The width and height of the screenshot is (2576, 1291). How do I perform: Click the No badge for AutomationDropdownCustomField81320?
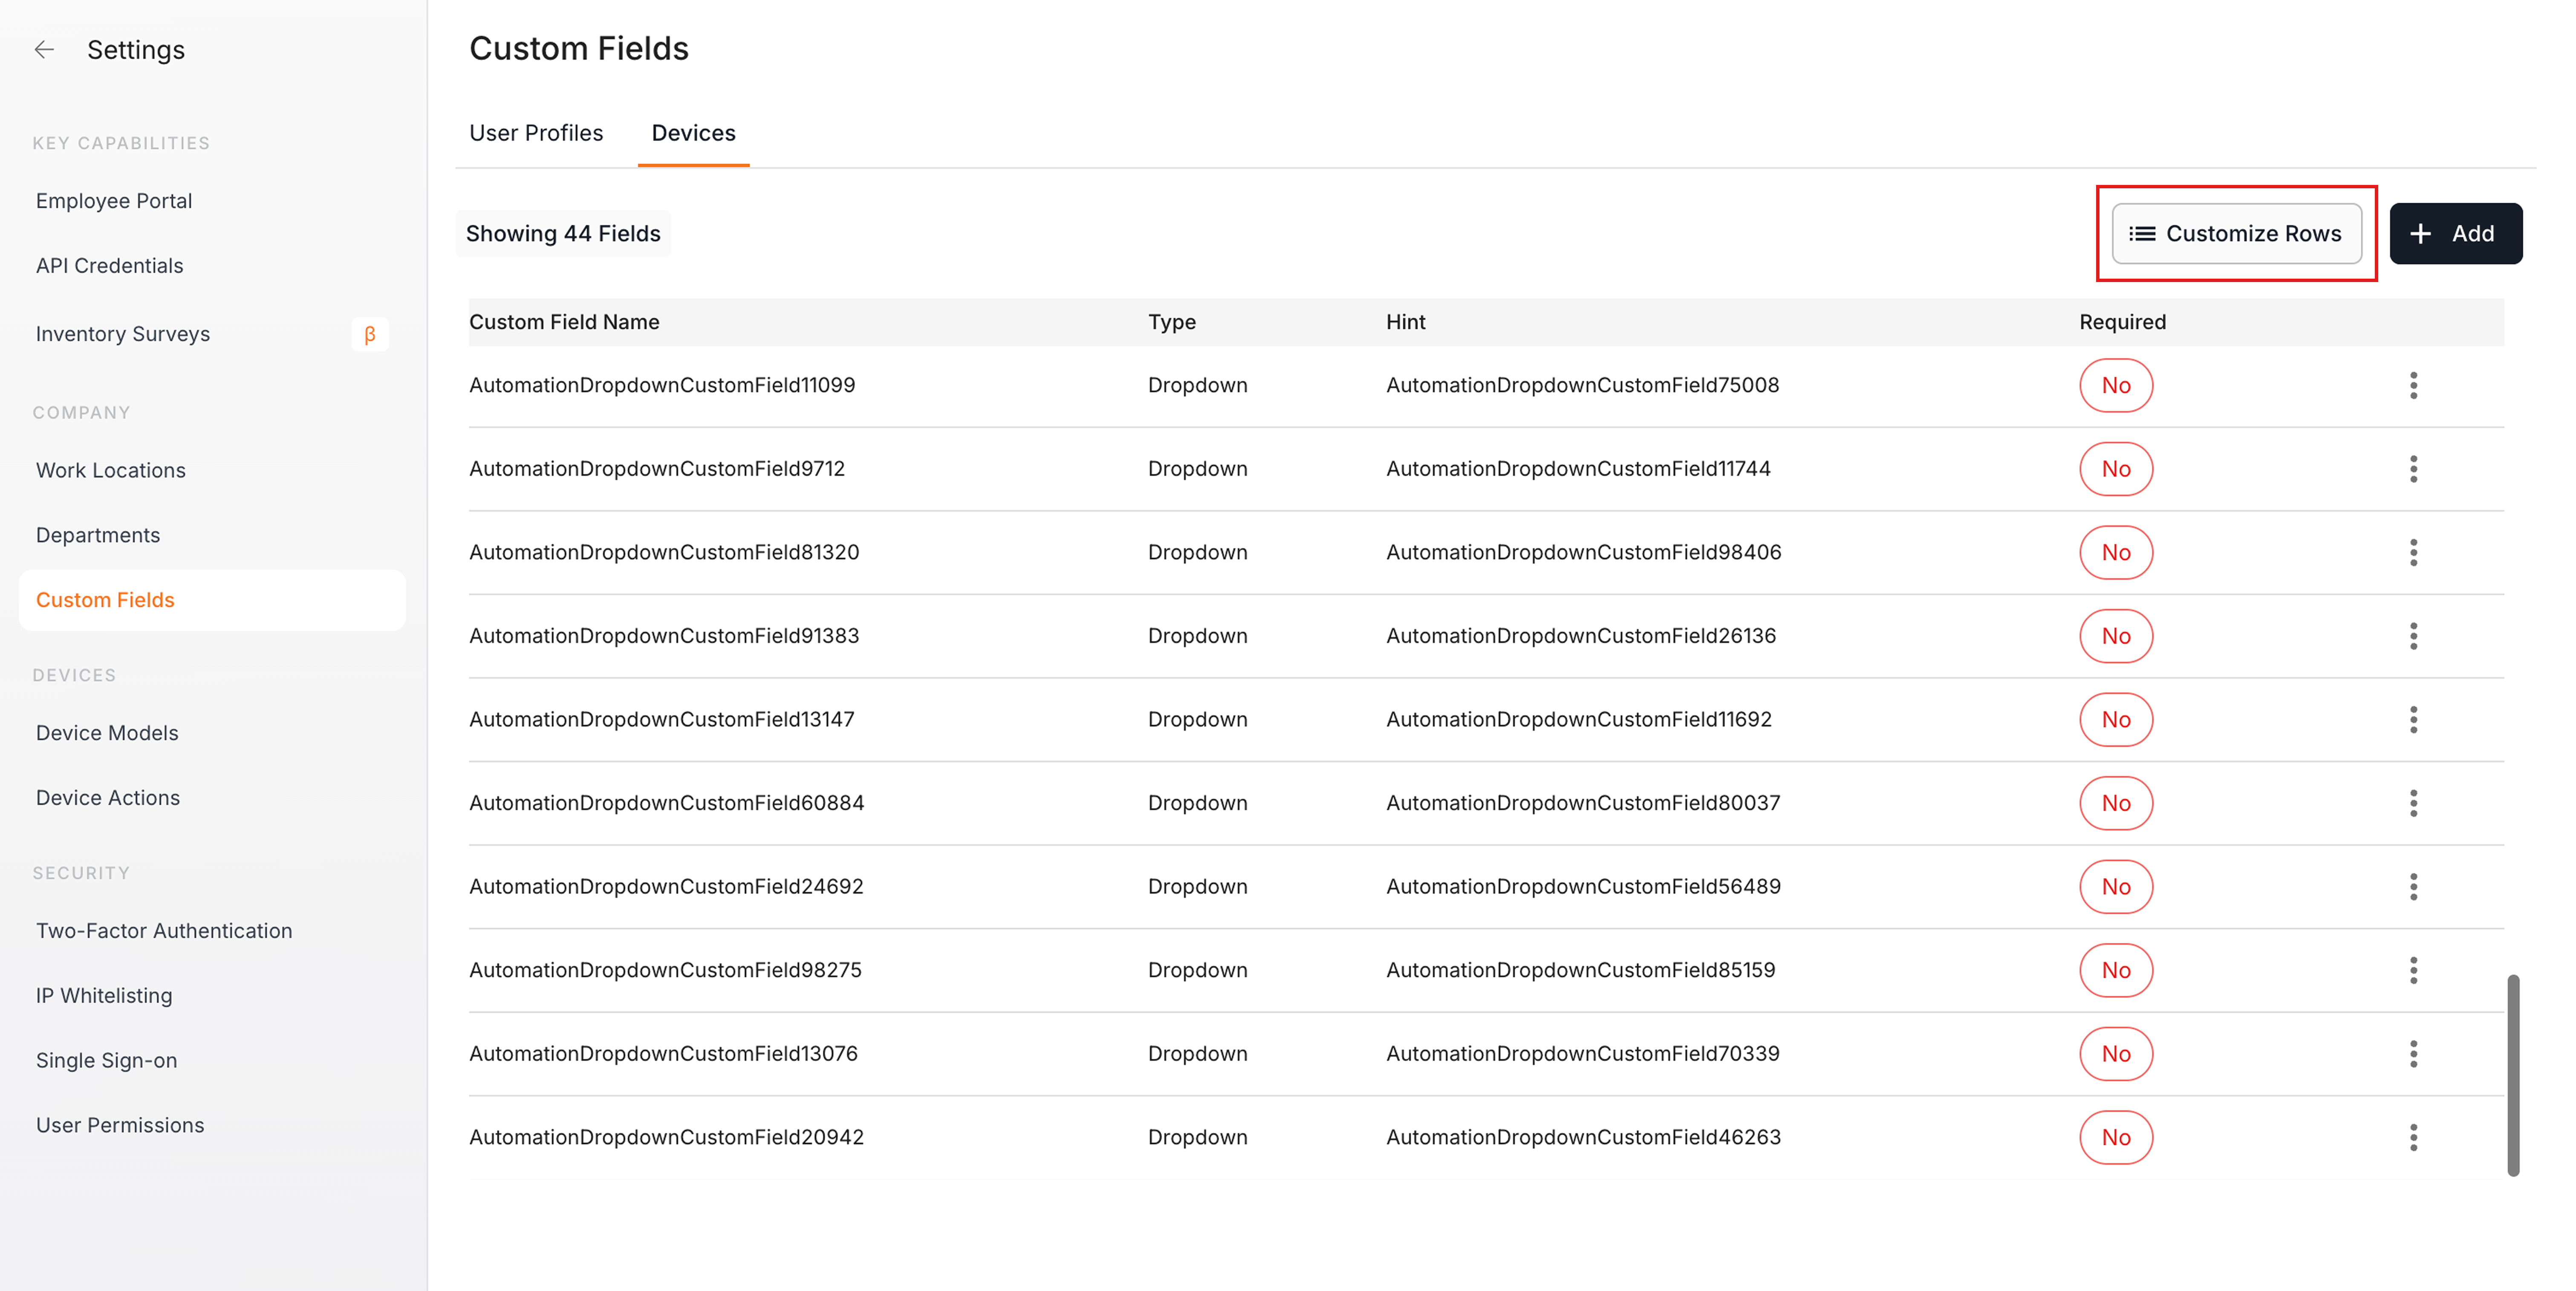coord(2116,553)
